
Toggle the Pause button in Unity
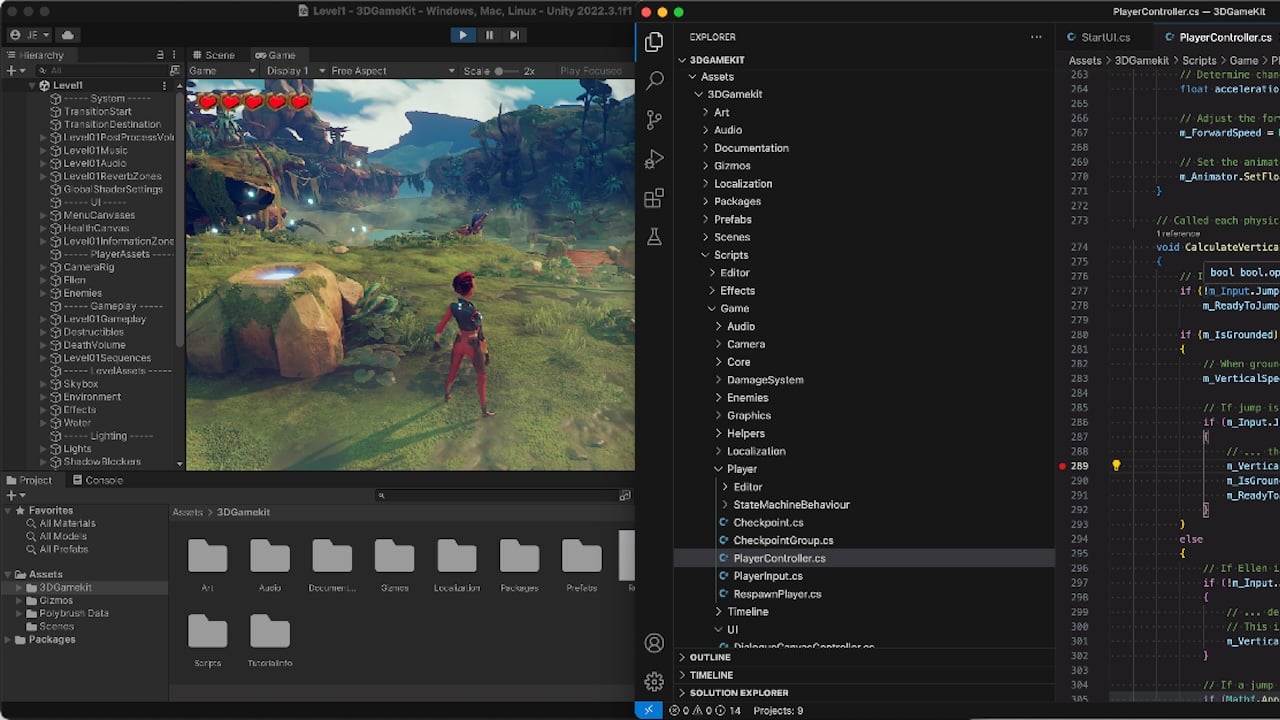click(x=488, y=34)
